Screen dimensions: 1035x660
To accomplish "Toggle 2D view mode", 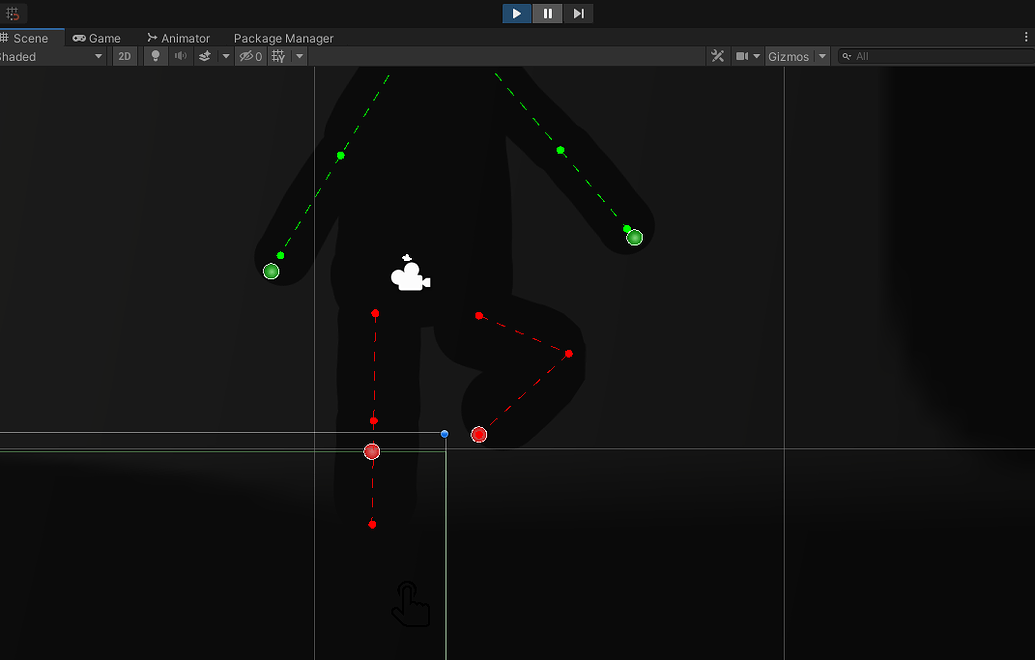I will click(124, 56).
